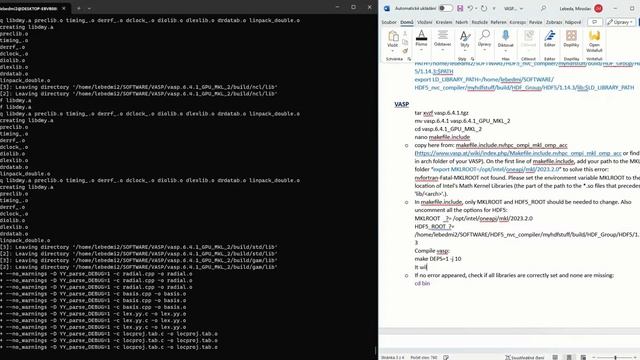Expand the Úpravy find and replace group
640x360 pixels.
[x=484, y=41]
